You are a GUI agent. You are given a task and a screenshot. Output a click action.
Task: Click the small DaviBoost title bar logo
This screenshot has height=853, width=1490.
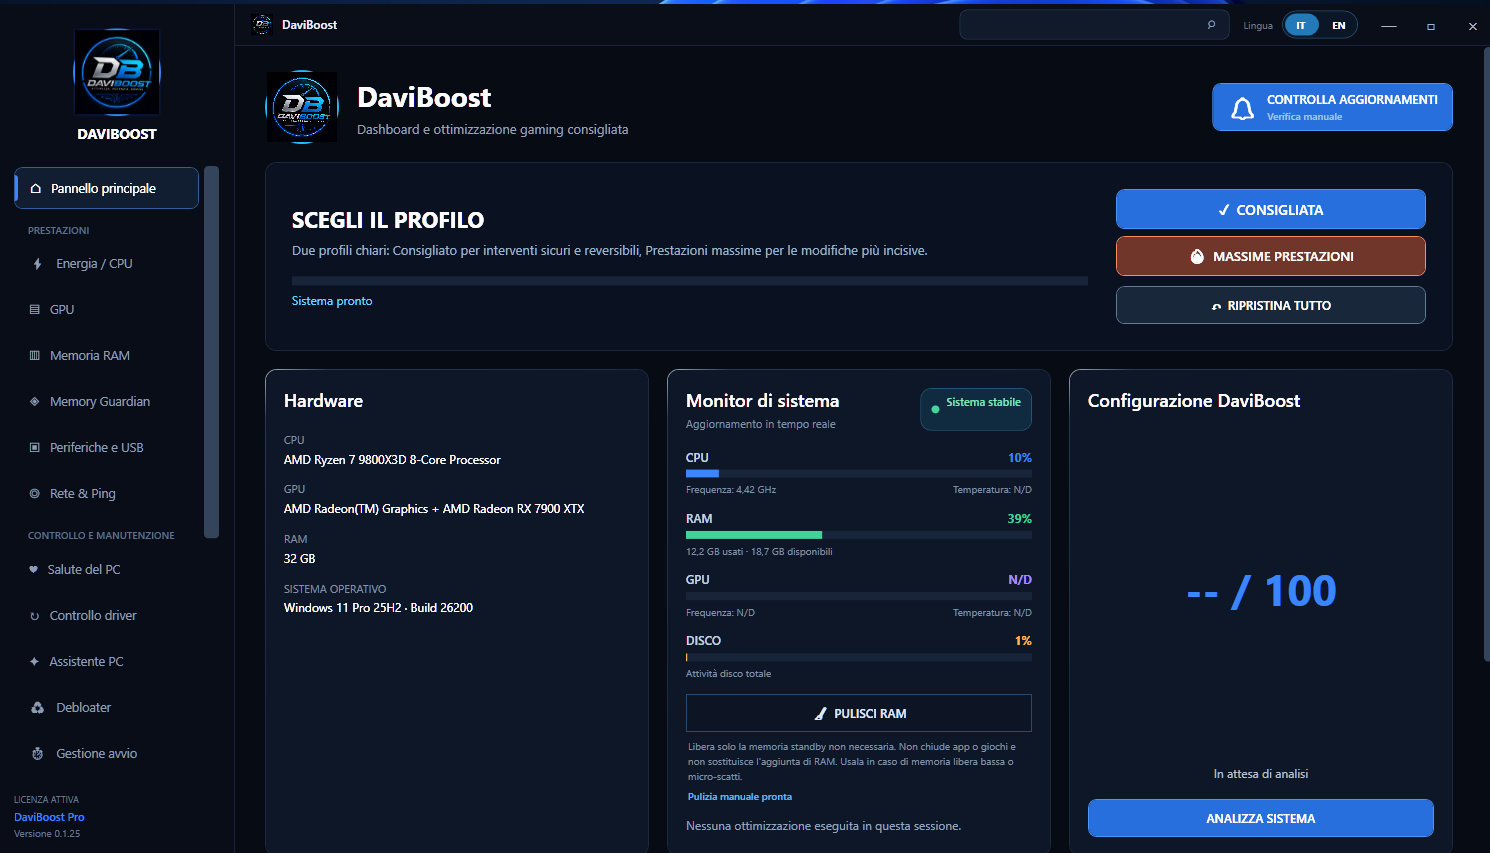click(x=262, y=25)
